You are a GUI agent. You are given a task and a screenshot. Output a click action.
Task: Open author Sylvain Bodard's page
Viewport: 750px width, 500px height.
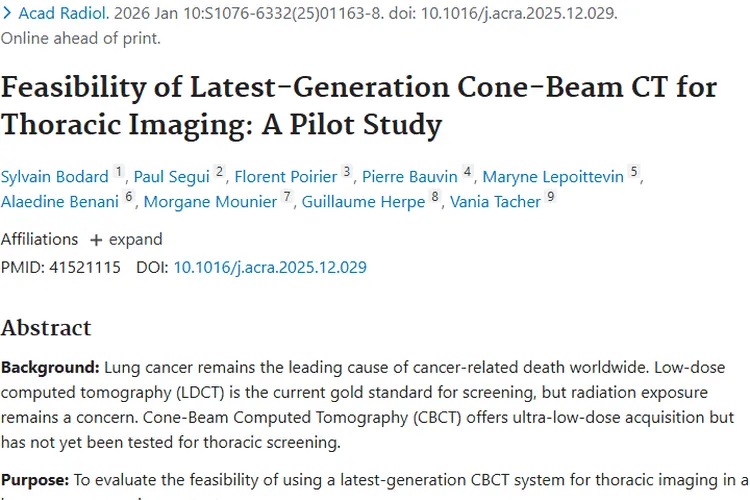[x=54, y=177]
